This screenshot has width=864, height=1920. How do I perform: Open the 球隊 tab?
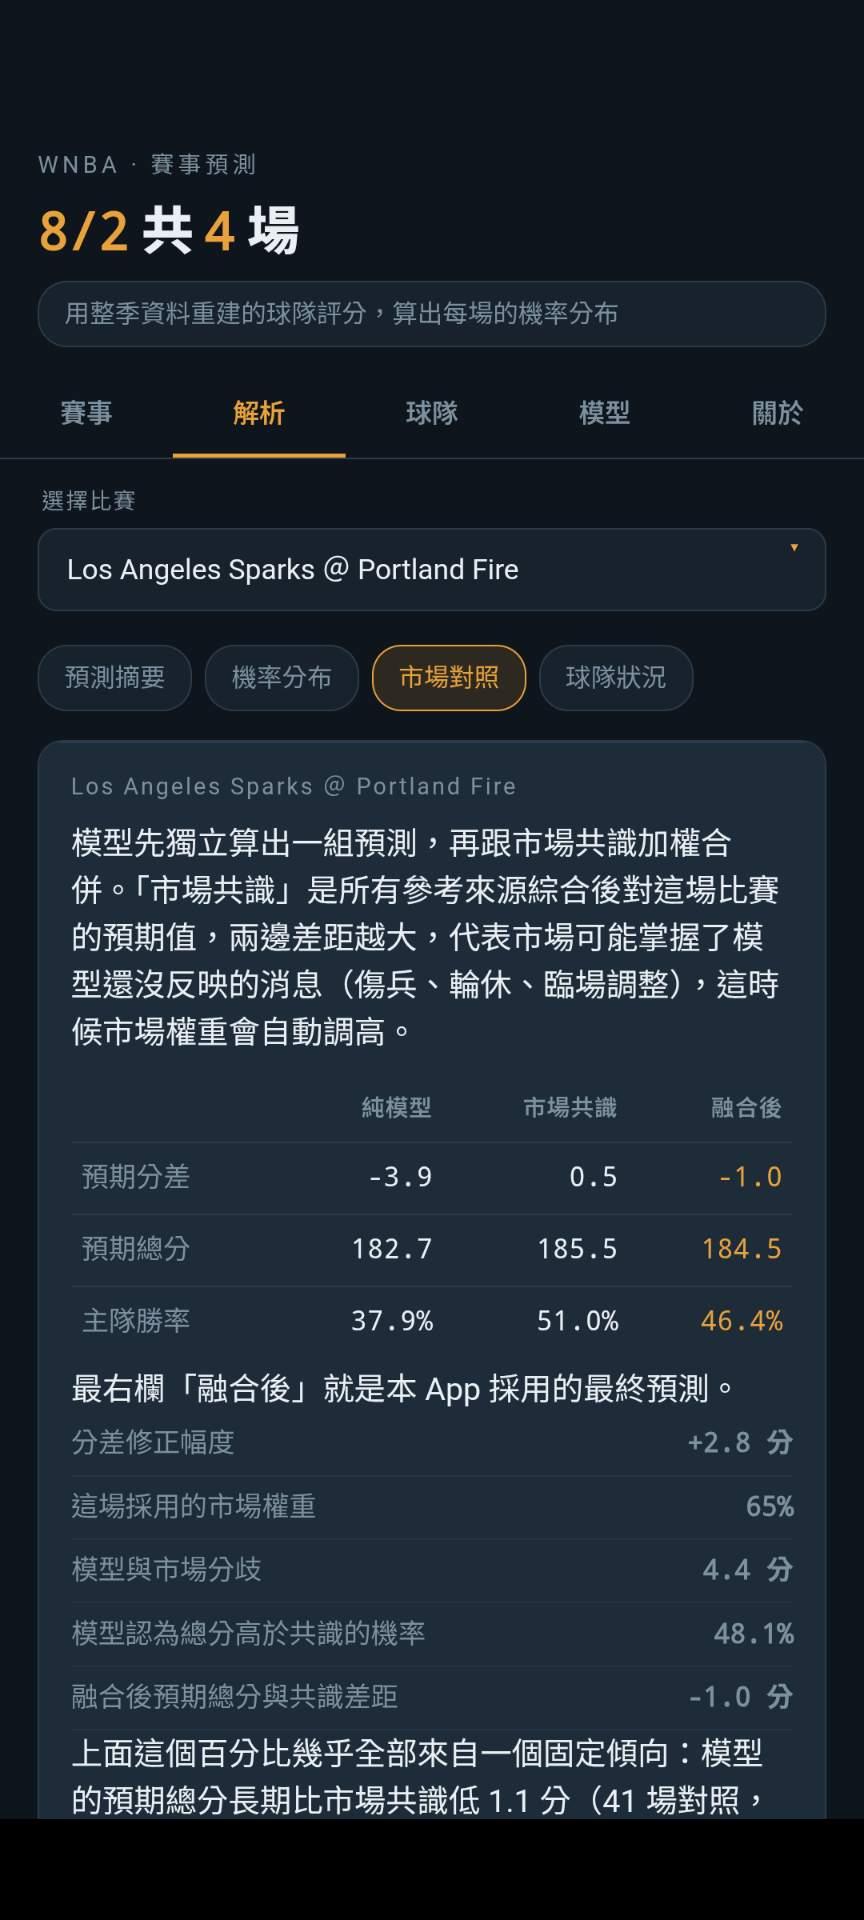pos(432,413)
